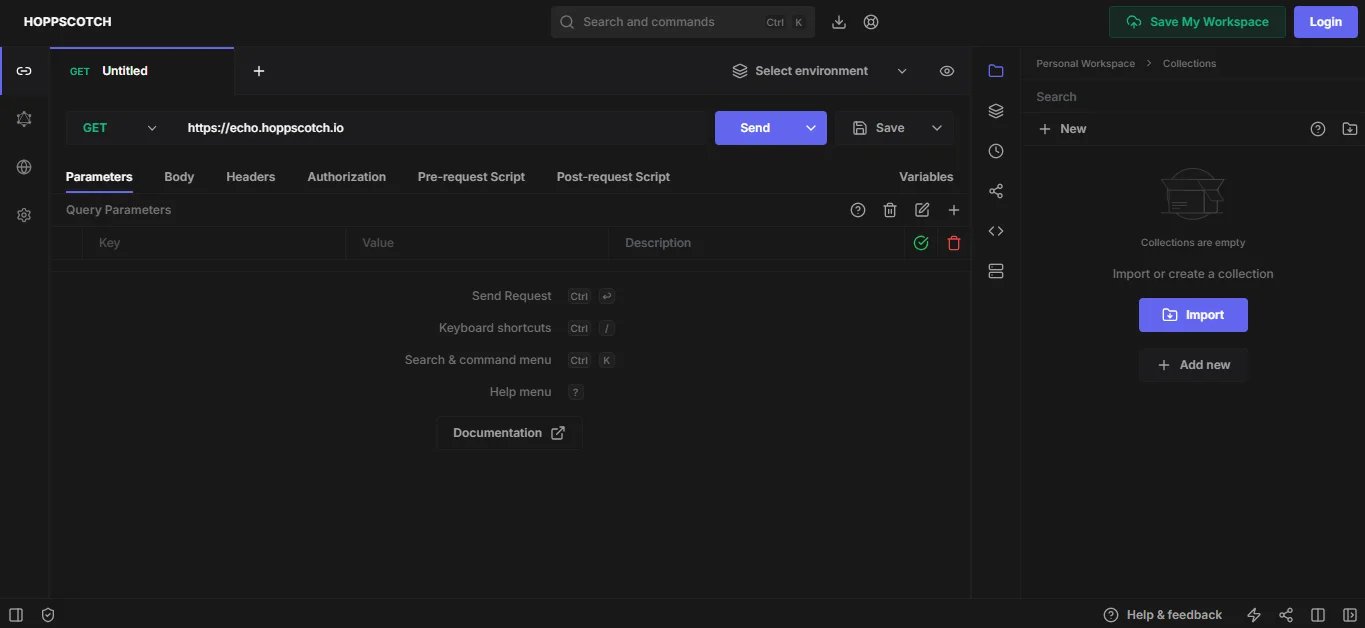Screen dimensions: 1365x628
Task: Click the Save request button
Action: (x=879, y=128)
